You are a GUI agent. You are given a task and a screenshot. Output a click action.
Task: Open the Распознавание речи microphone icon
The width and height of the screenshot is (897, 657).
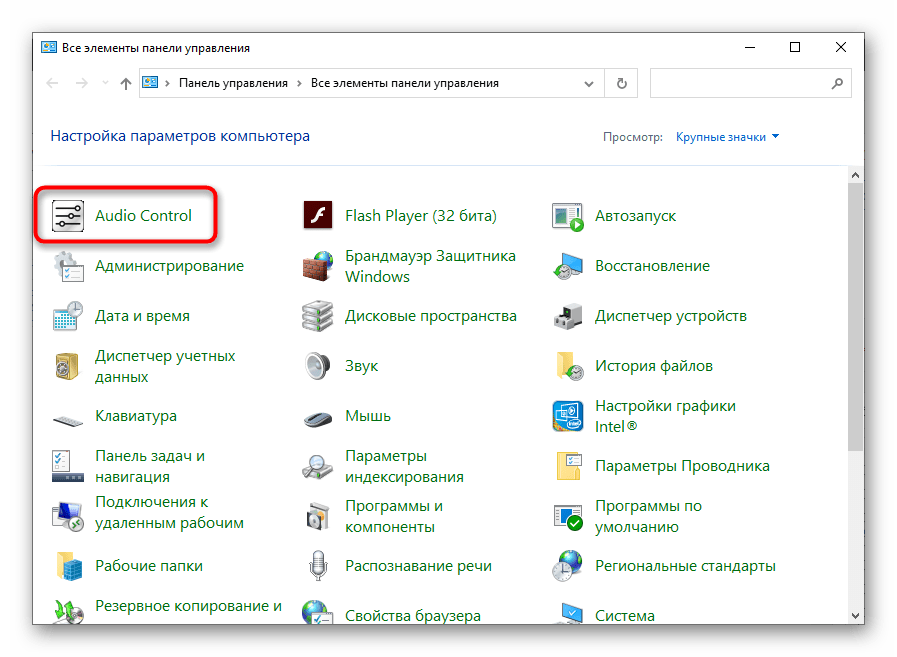coord(317,566)
